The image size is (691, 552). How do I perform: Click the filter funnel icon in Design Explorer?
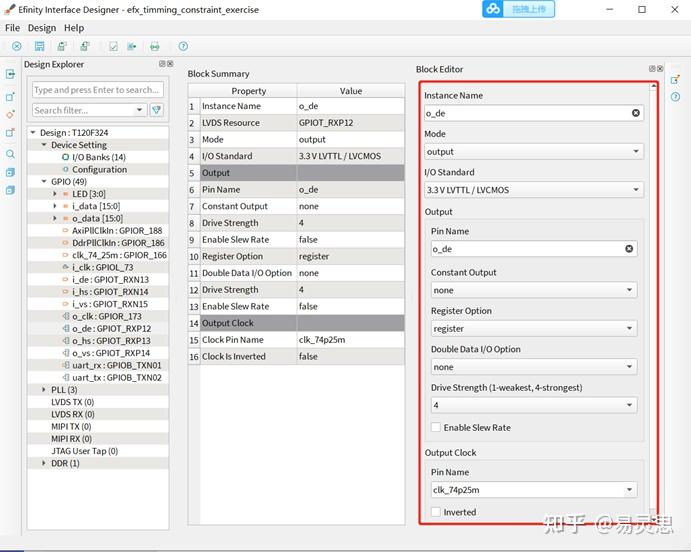[157, 110]
